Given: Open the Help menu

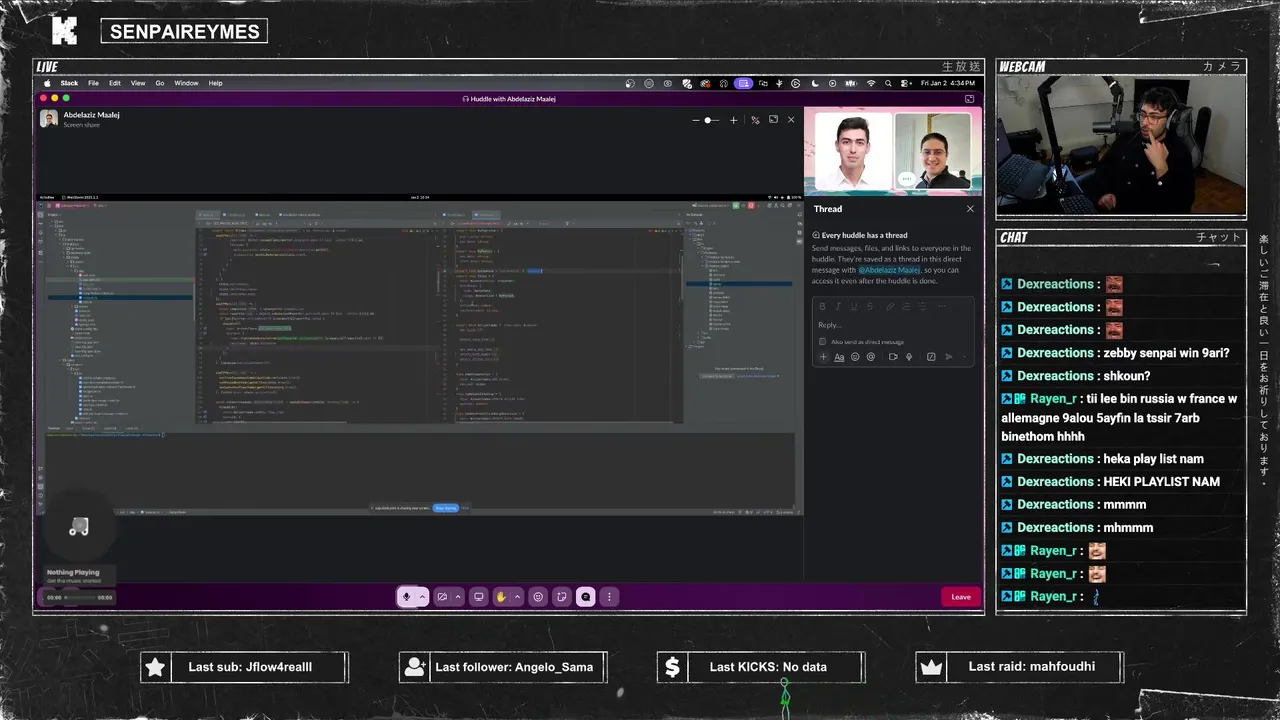Looking at the screenshot, I should point(215,83).
